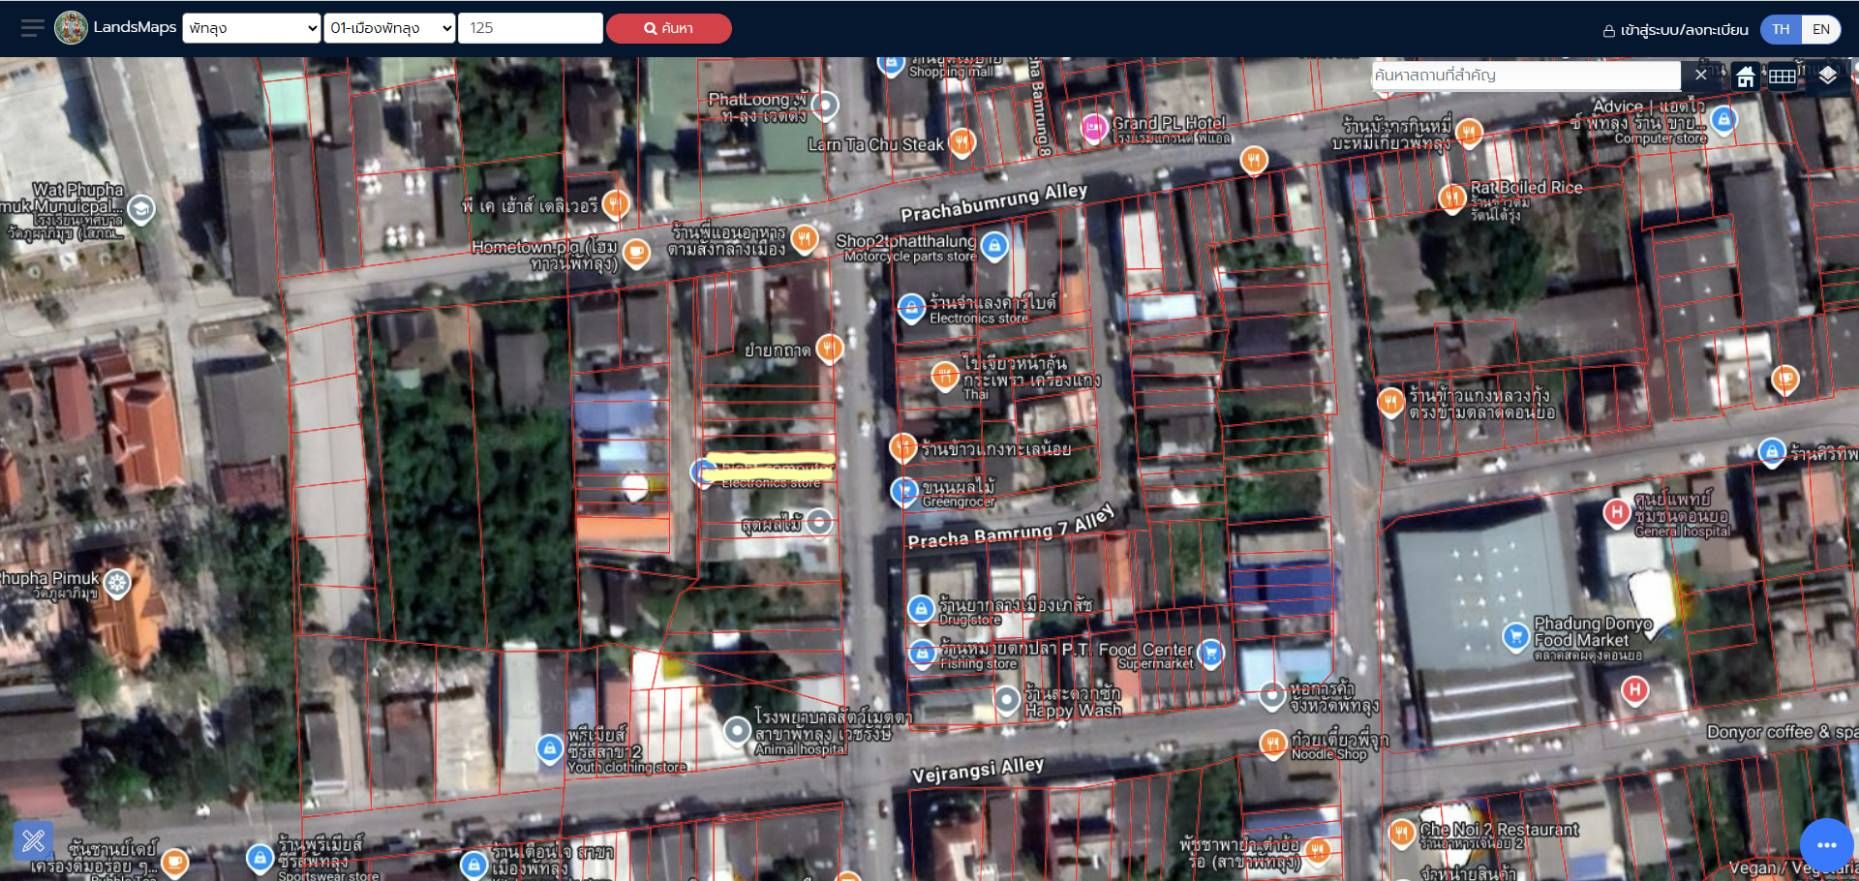Viewport: 1859px width, 881px height.
Task: Click the home icon on the map toolbar
Action: [x=1745, y=76]
